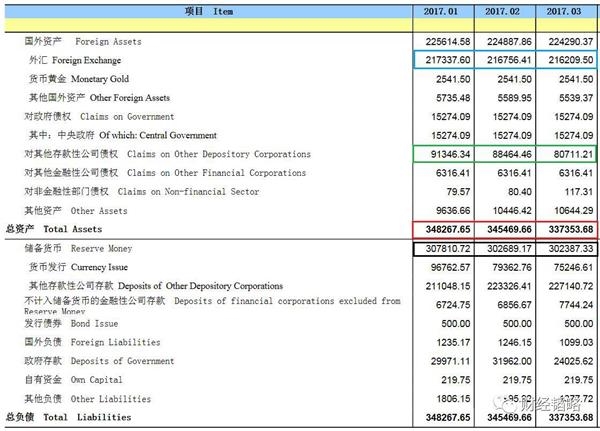Select the Total Assets row label

(52, 230)
